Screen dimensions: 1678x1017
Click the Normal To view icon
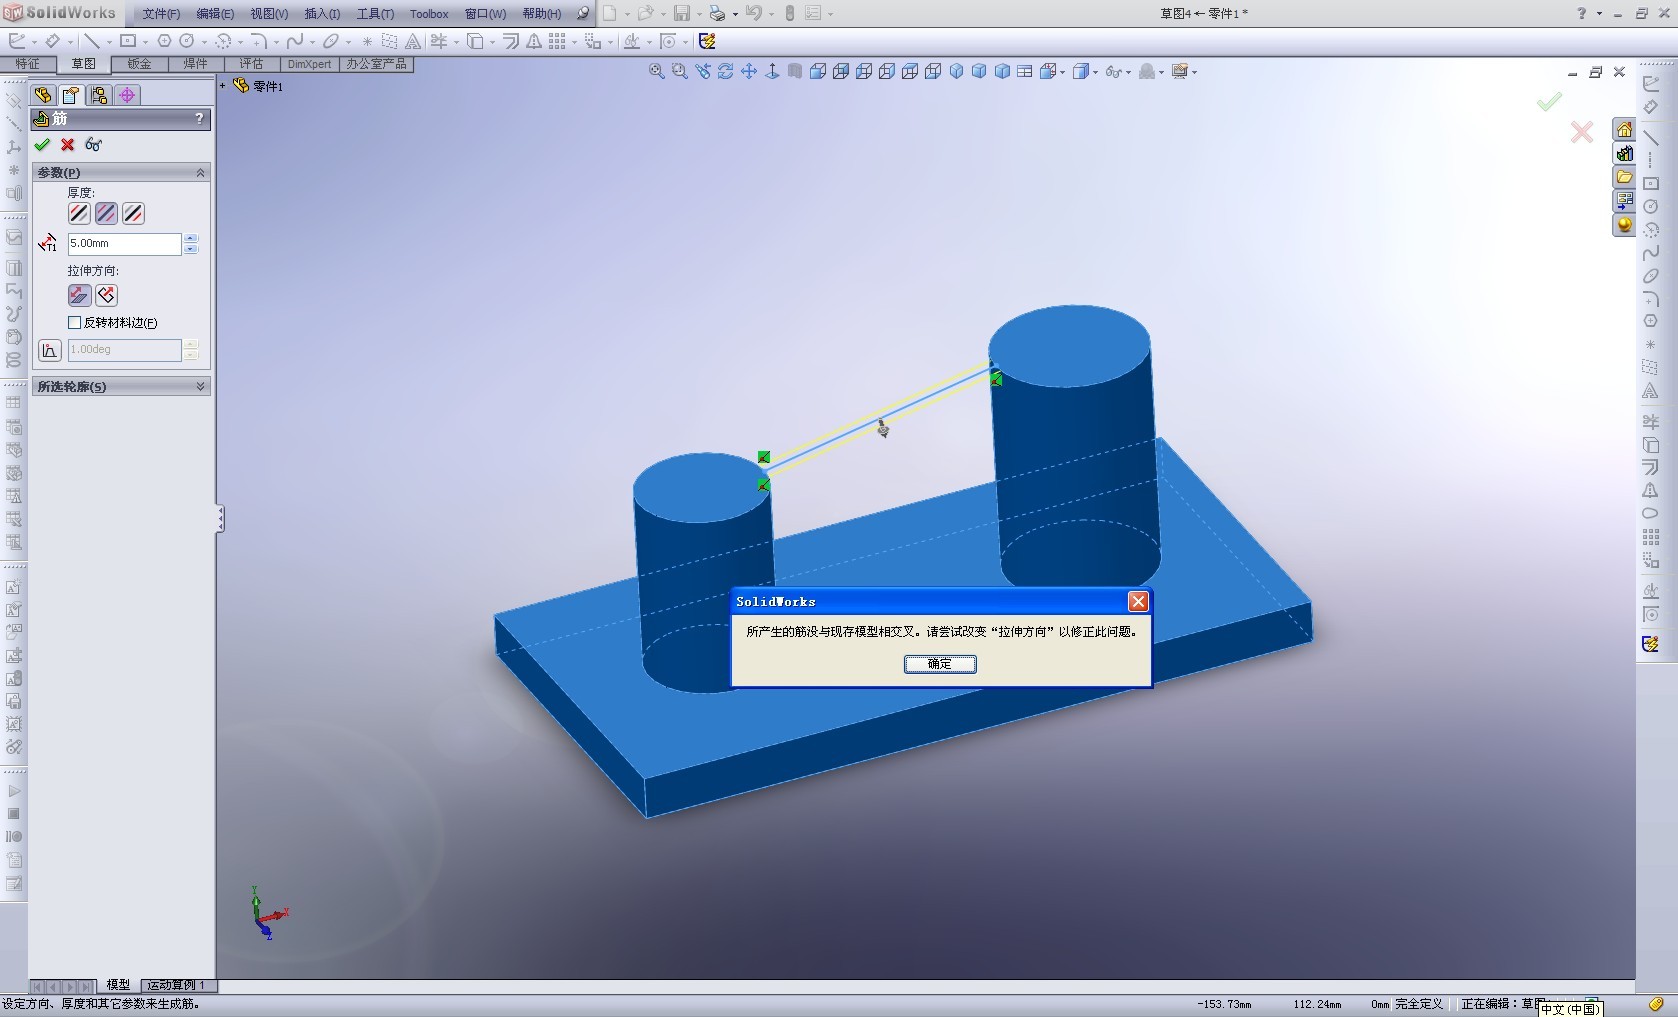(x=772, y=71)
